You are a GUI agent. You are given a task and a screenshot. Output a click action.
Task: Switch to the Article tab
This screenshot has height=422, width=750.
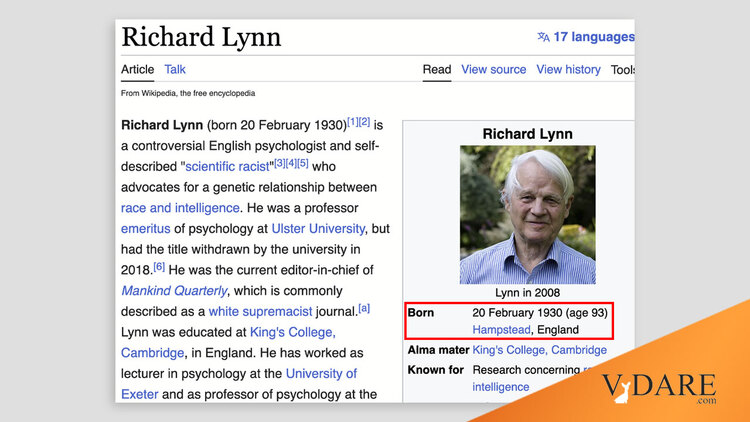[137, 69]
